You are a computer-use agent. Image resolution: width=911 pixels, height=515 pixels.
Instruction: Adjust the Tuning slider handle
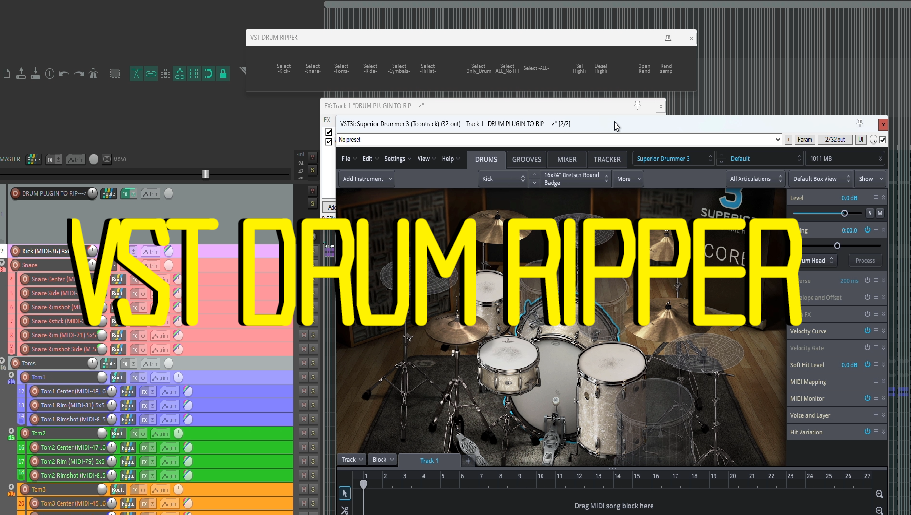(837, 246)
